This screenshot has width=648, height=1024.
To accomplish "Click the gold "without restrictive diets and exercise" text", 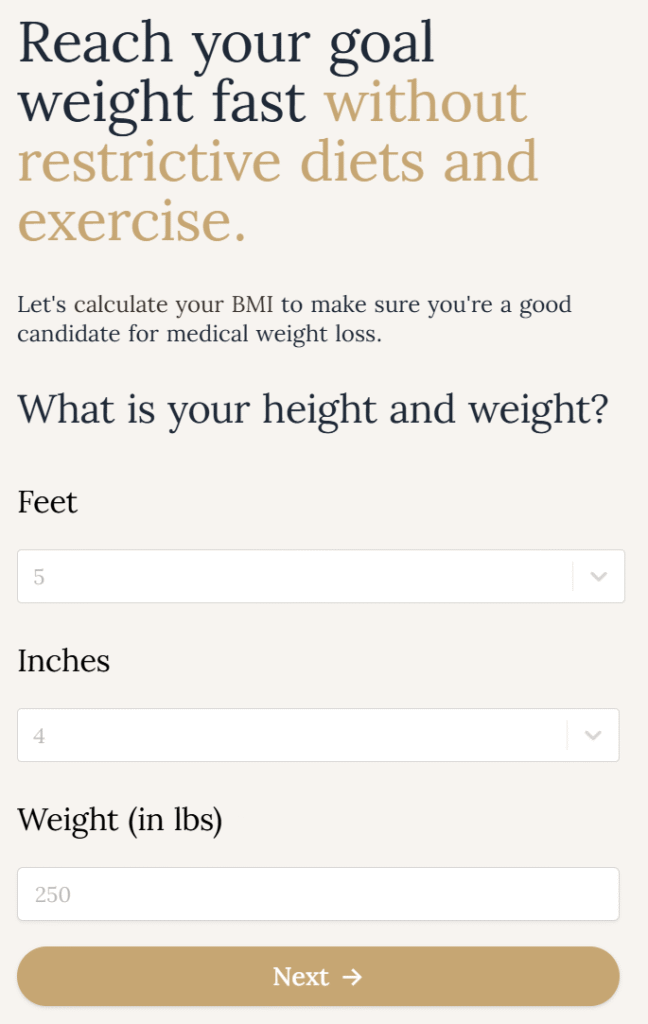I will click(278, 162).
